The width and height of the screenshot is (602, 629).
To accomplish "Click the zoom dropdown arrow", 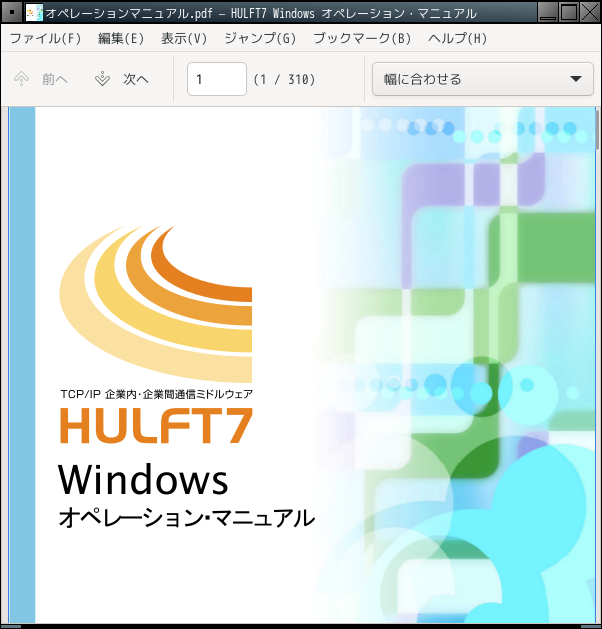I will 576,79.
